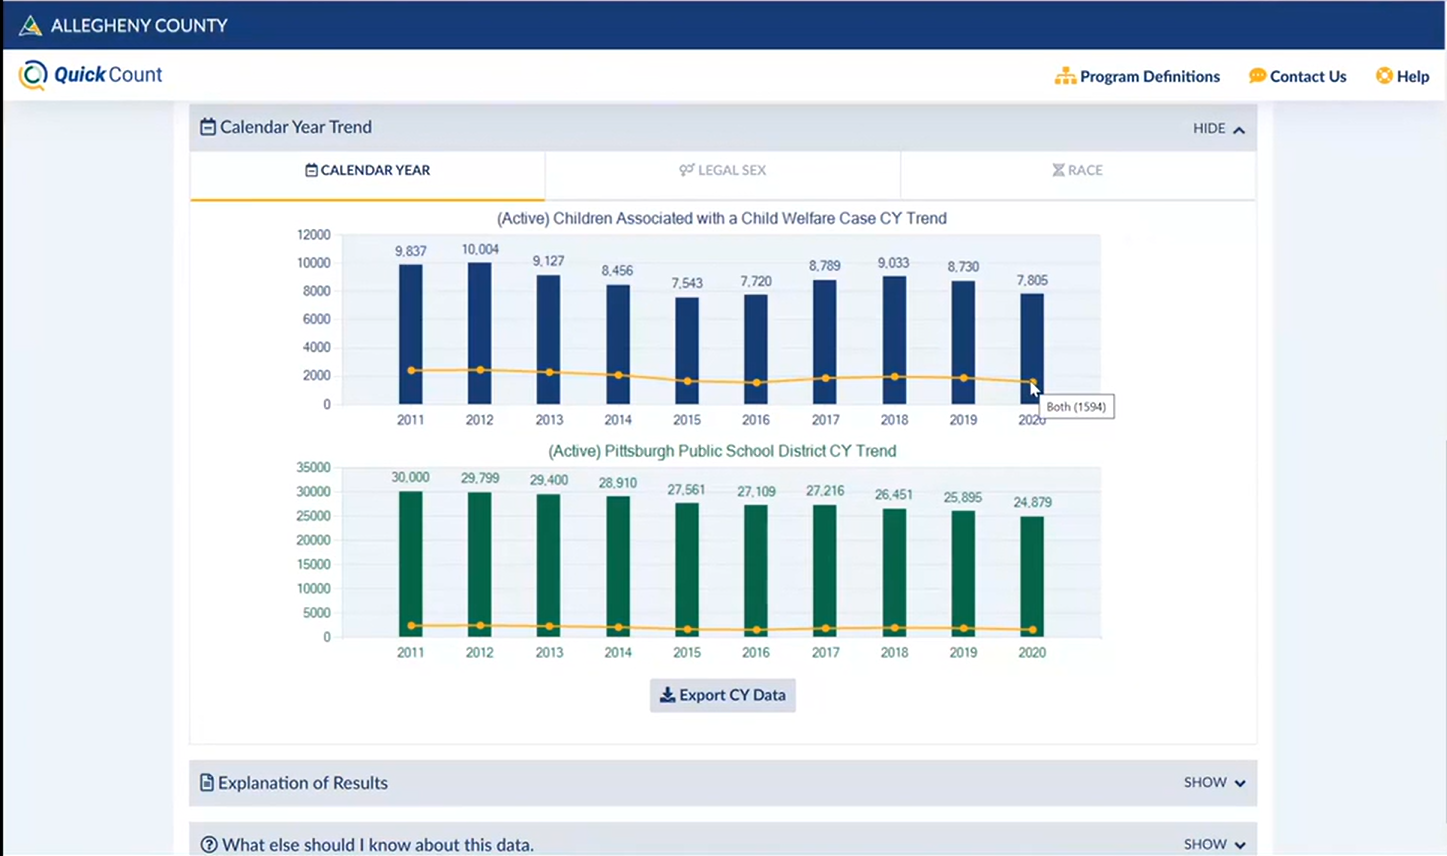
Task: Click the 2012 blue bar showing 10,004
Action: click(480, 320)
